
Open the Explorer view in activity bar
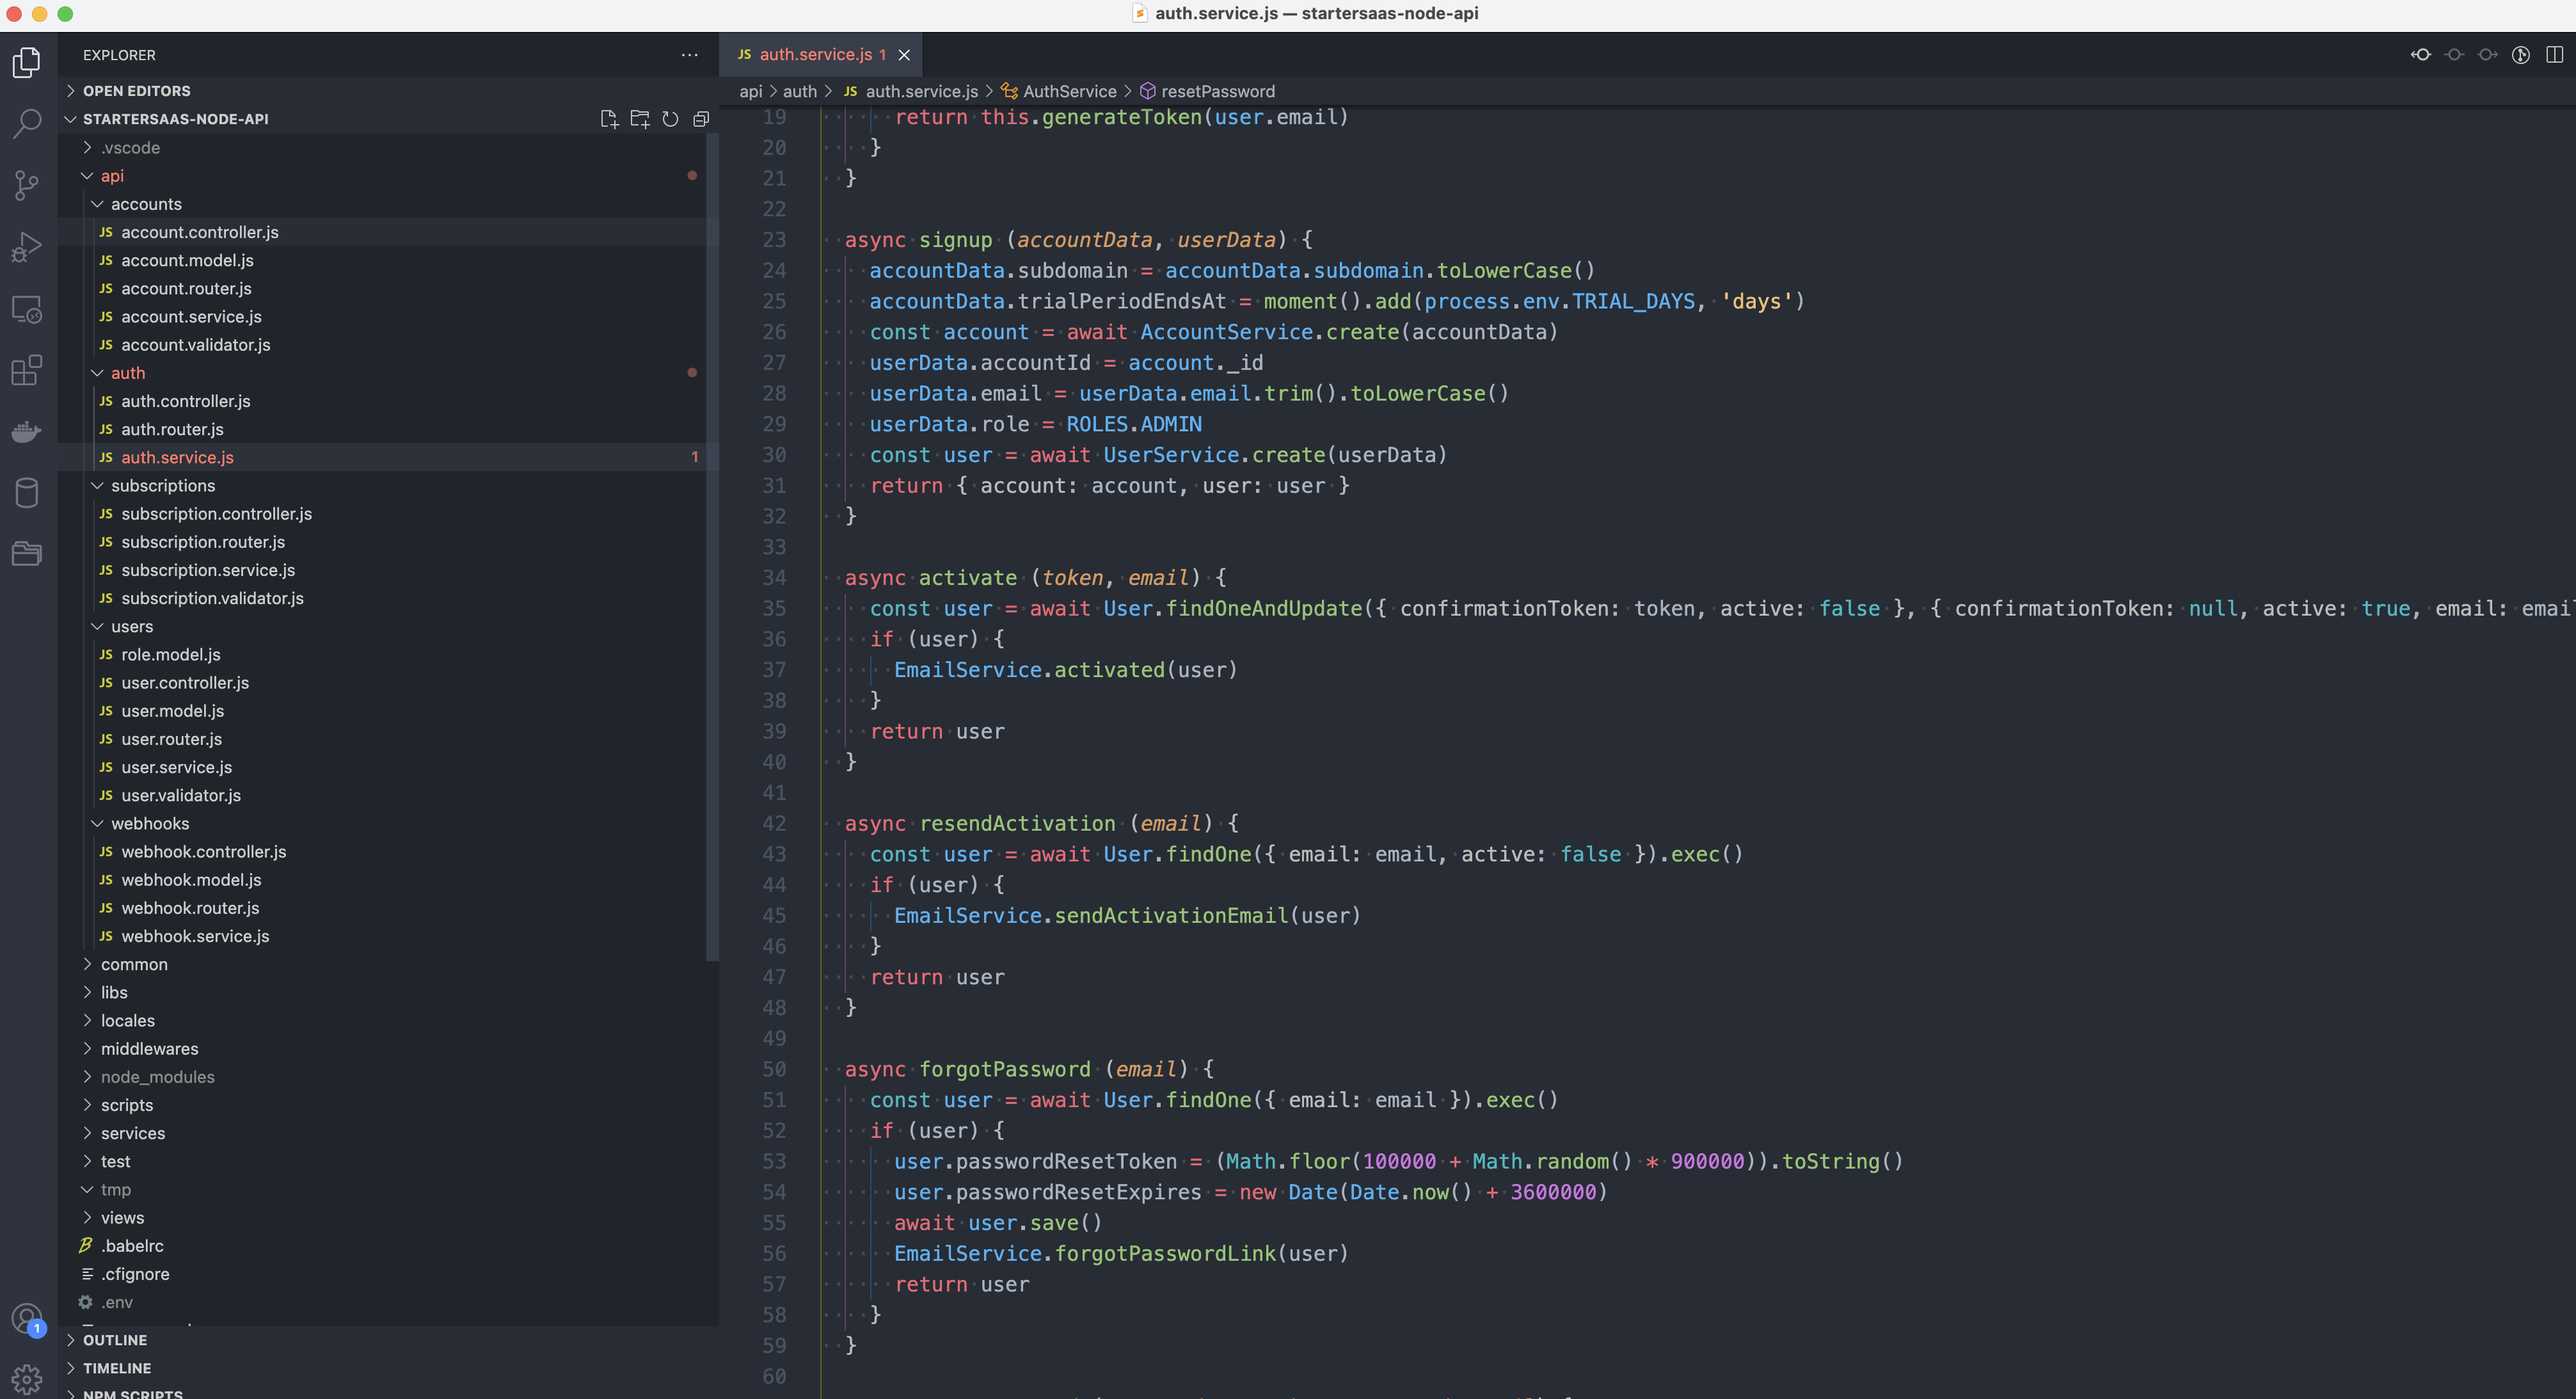27,62
